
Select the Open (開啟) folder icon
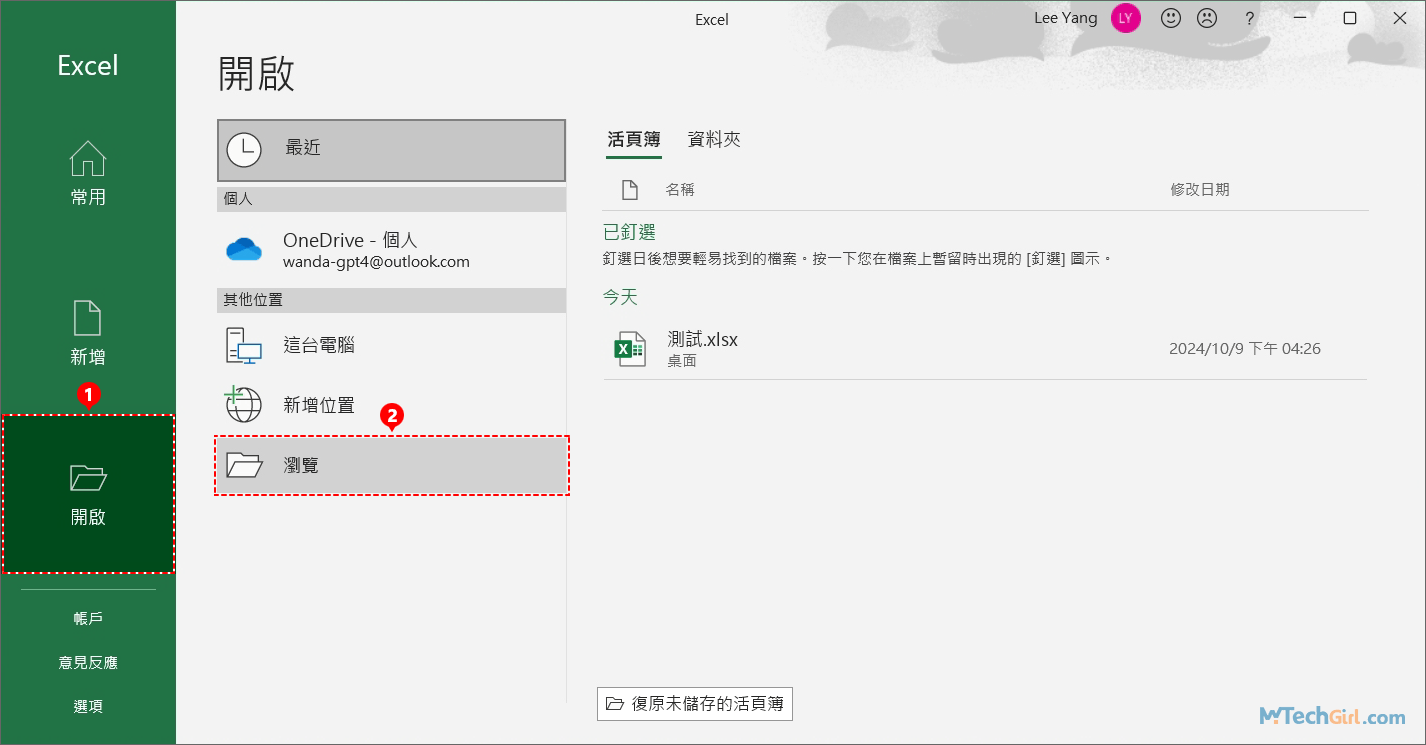click(x=88, y=478)
